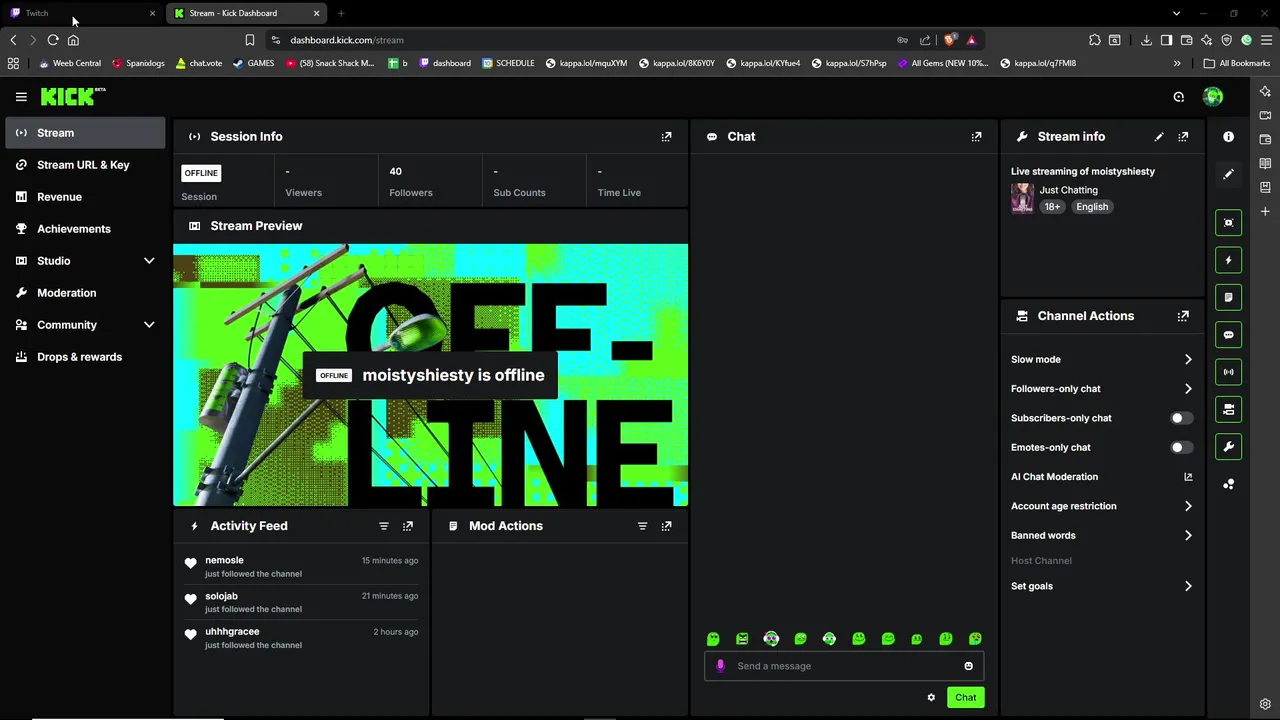Open nemosle's profile from Activity Feed
The image size is (1280, 720).
point(224,561)
